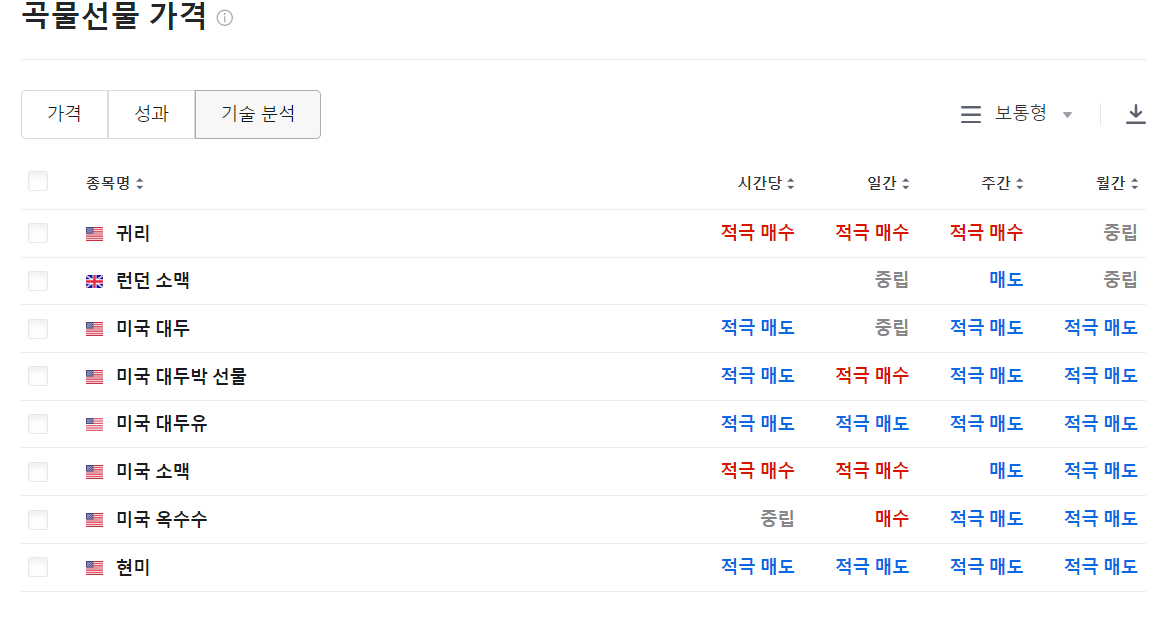Click 귀리 hourly 적극 매수 signal
The width and height of the screenshot is (1171, 629).
tap(757, 232)
